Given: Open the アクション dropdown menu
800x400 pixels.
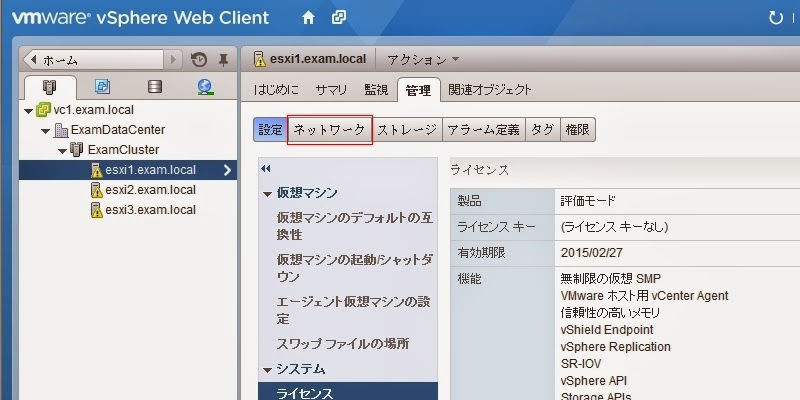Looking at the screenshot, I should coord(423,60).
